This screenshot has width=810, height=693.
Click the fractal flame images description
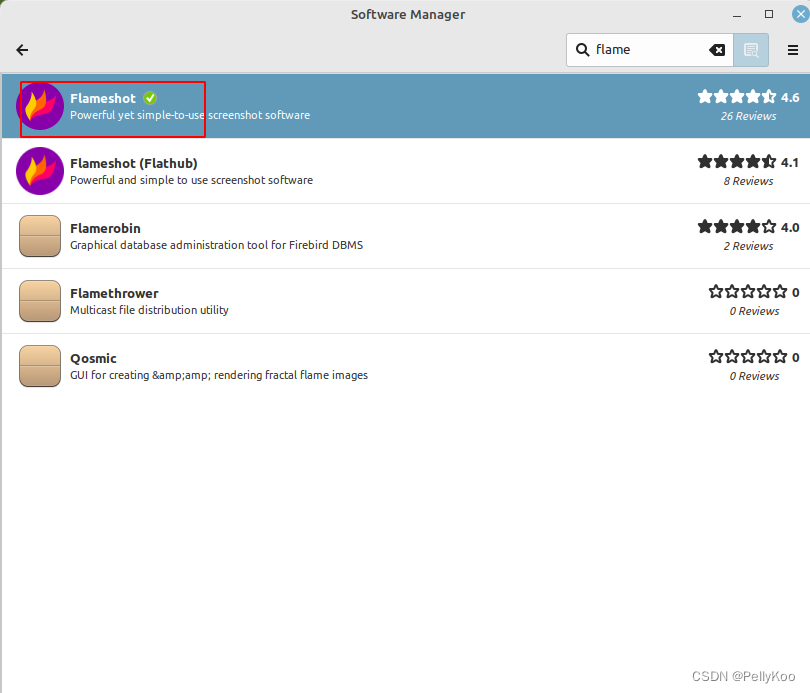click(x=219, y=375)
